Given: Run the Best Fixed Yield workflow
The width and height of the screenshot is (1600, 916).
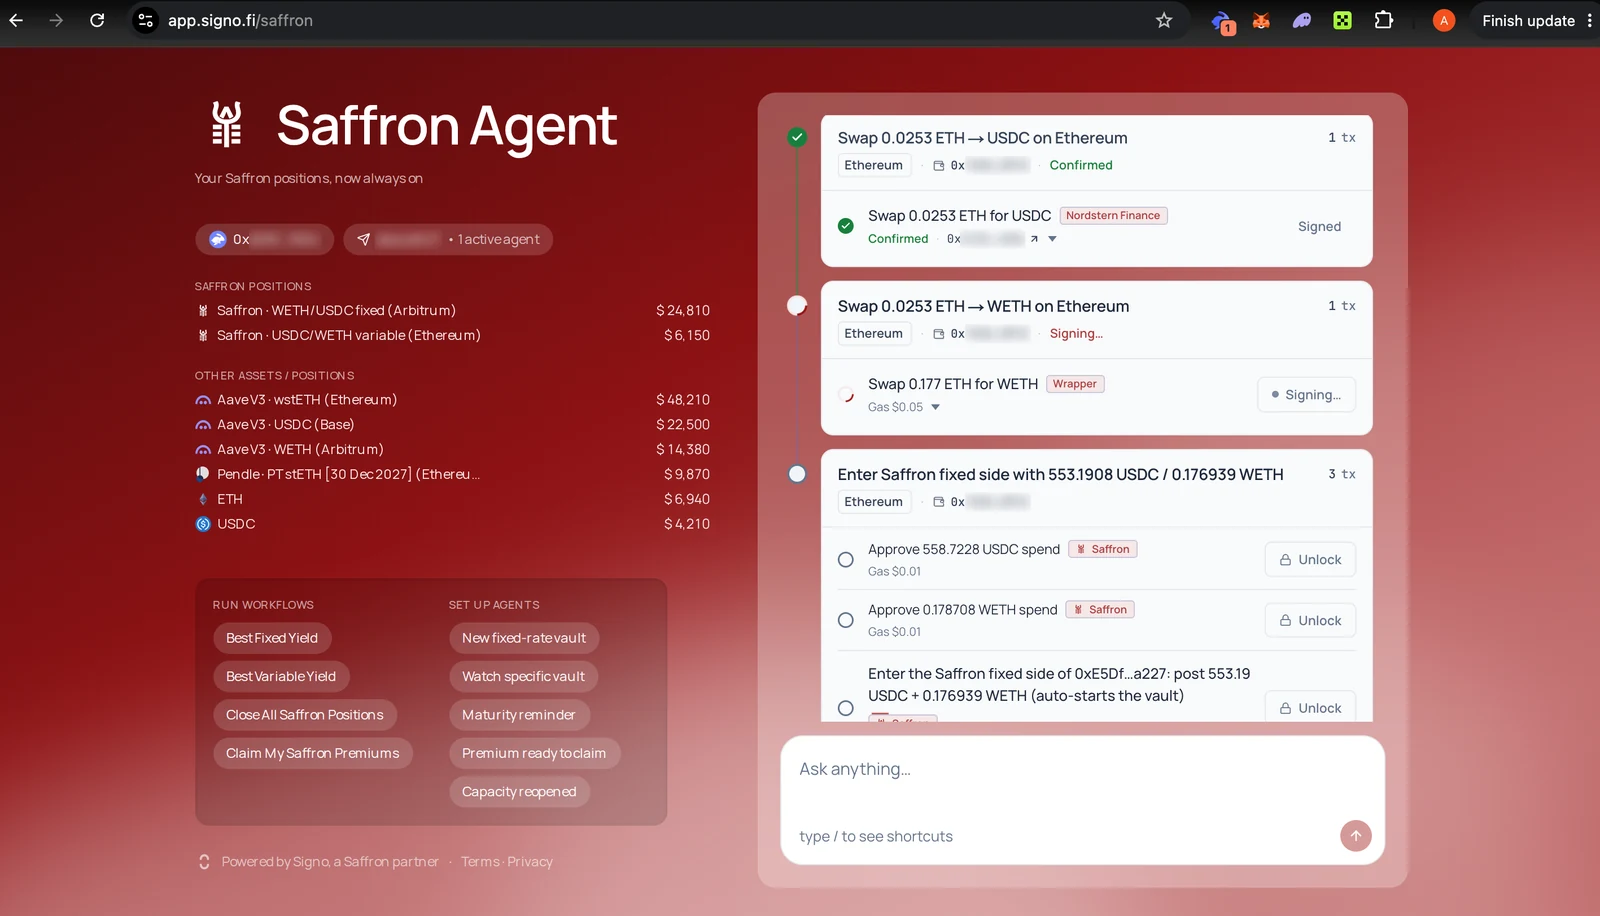Looking at the screenshot, I should (272, 638).
